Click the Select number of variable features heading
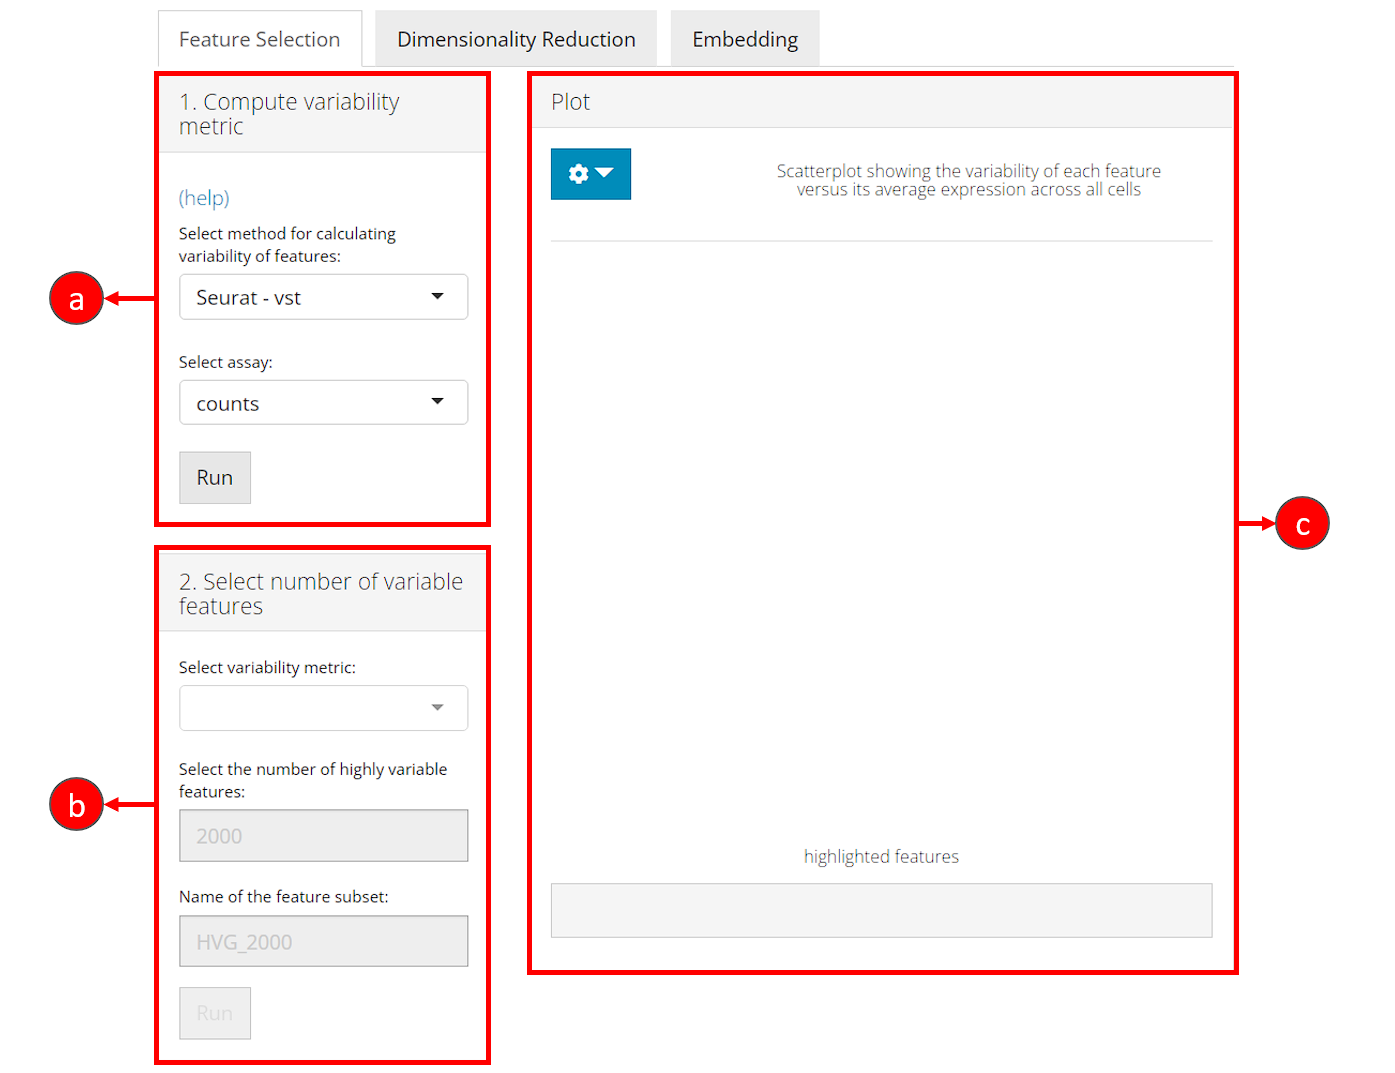Screen dimensions: 1395x1073 (x=320, y=594)
